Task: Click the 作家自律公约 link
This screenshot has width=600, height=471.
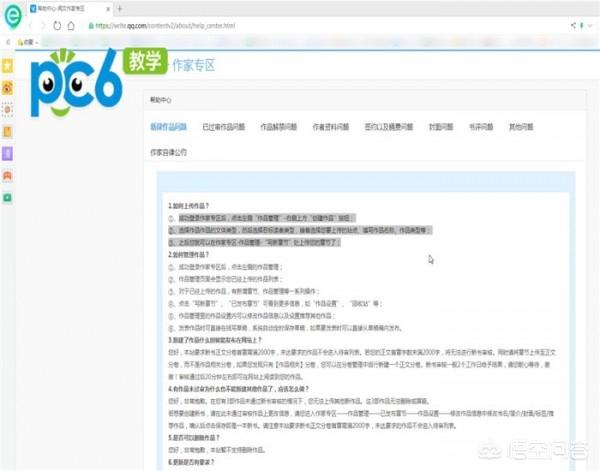Action: coord(168,152)
